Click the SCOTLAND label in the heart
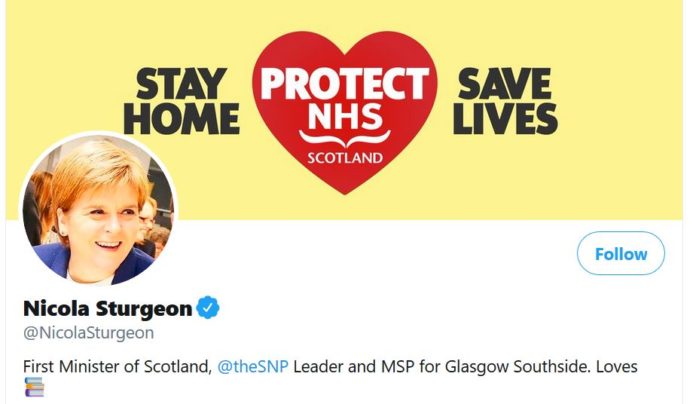The width and height of the screenshot is (696, 404). tap(345, 158)
